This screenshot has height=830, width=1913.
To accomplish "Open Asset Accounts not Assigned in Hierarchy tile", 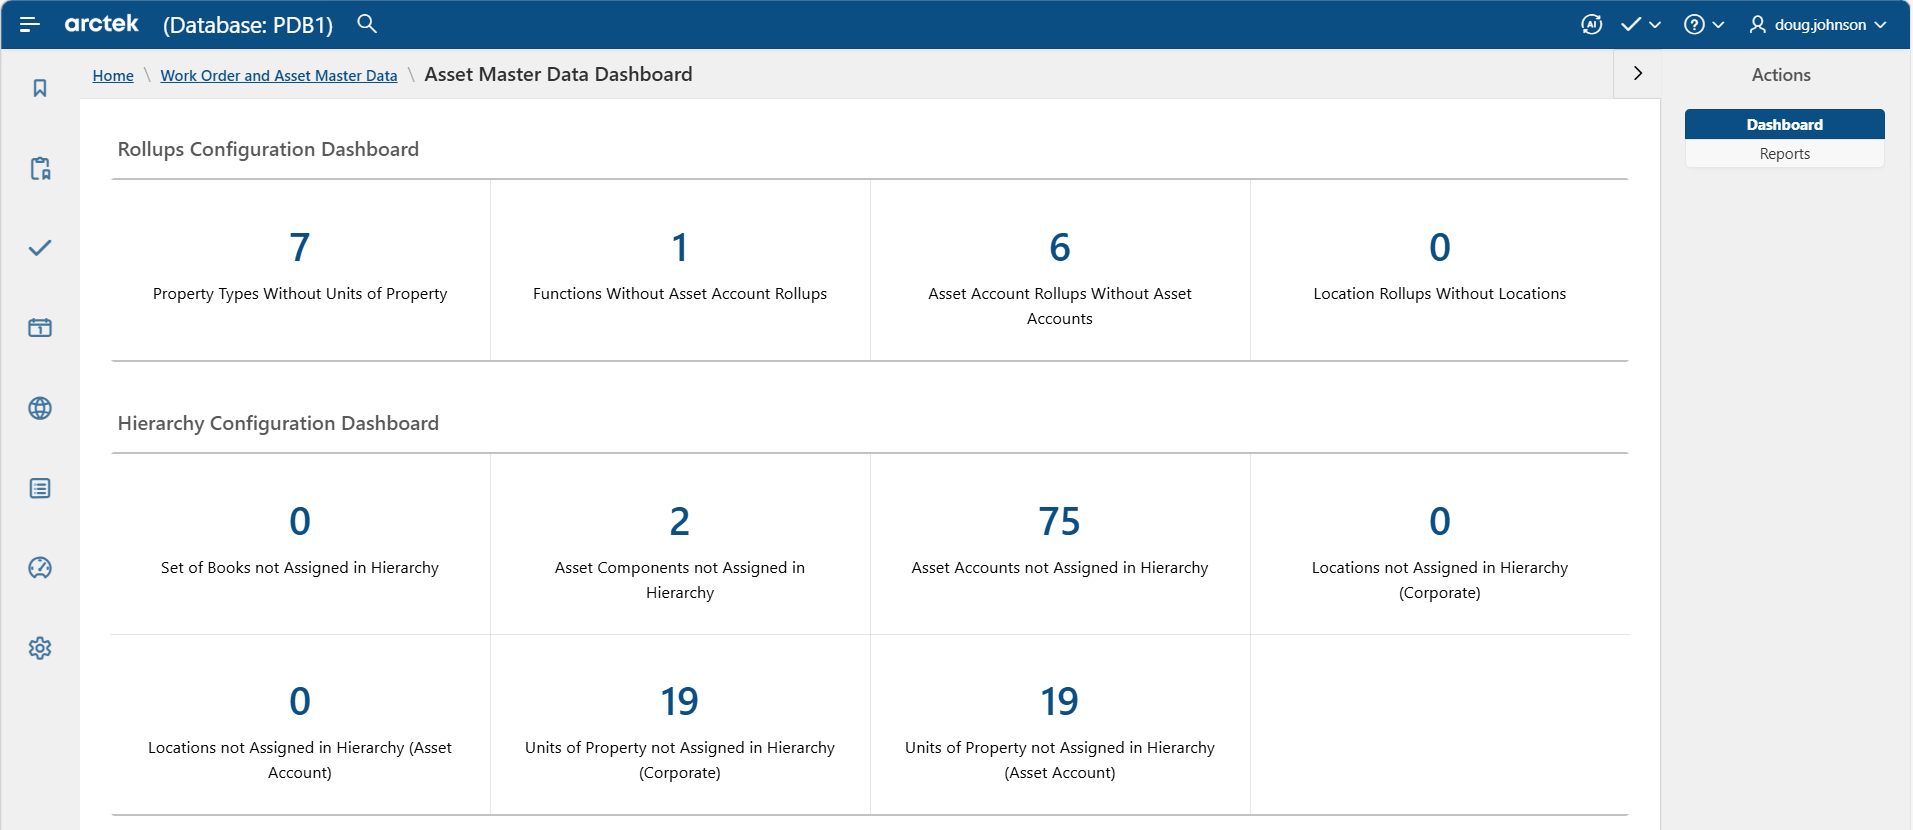I will click(1060, 544).
